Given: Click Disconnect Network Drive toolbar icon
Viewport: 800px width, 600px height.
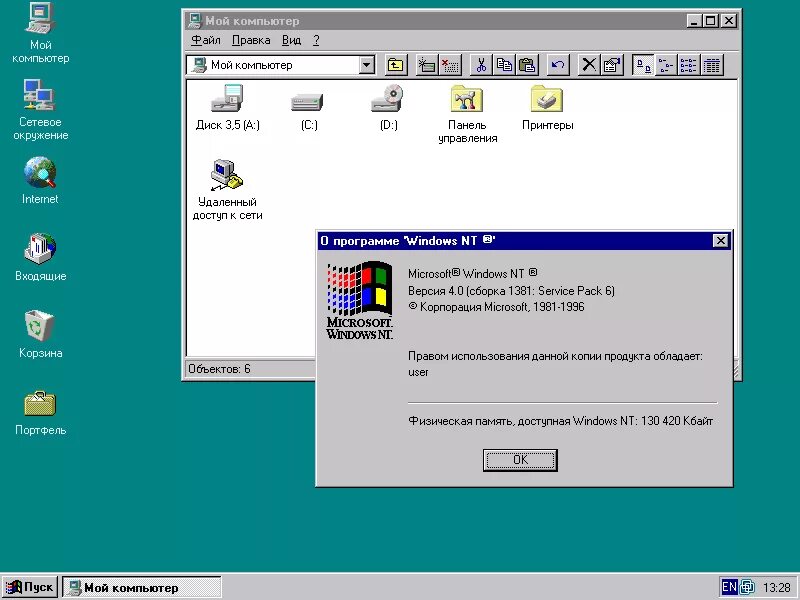Looking at the screenshot, I should (x=450, y=65).
